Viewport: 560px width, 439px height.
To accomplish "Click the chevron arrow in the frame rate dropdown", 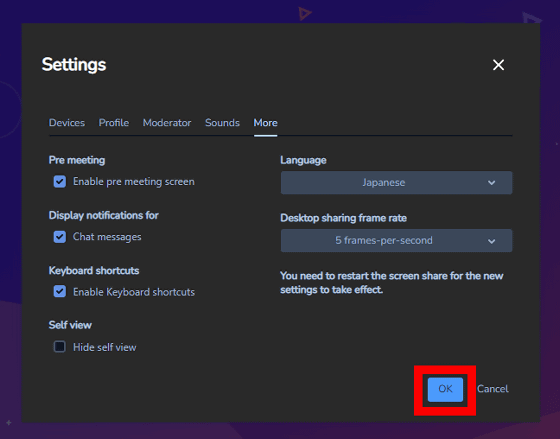I will click(x=491, y=241).
